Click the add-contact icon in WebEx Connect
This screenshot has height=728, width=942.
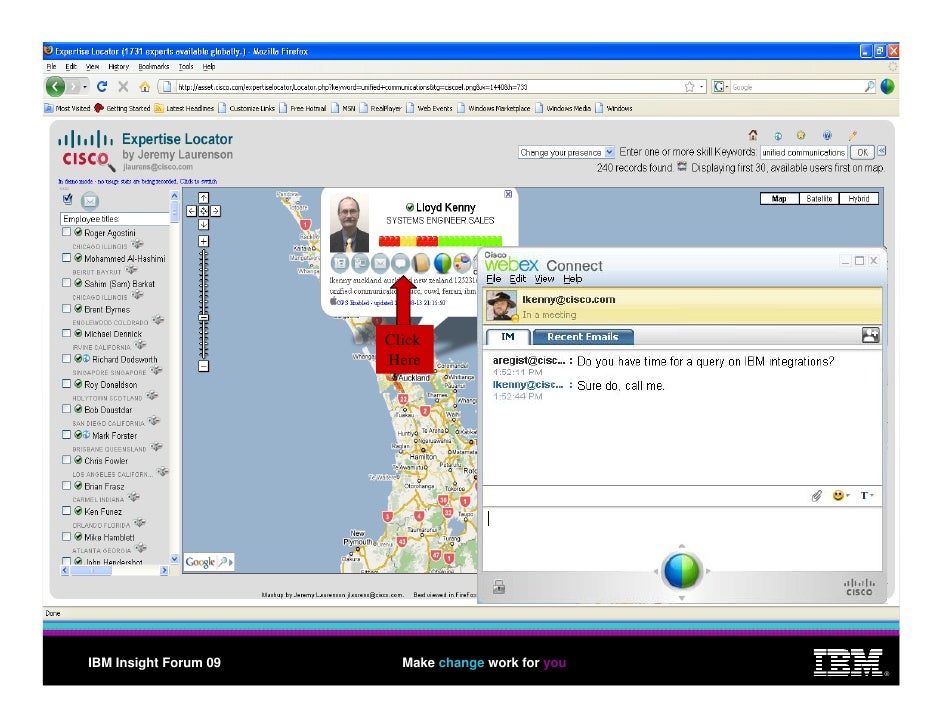point(871,335)
